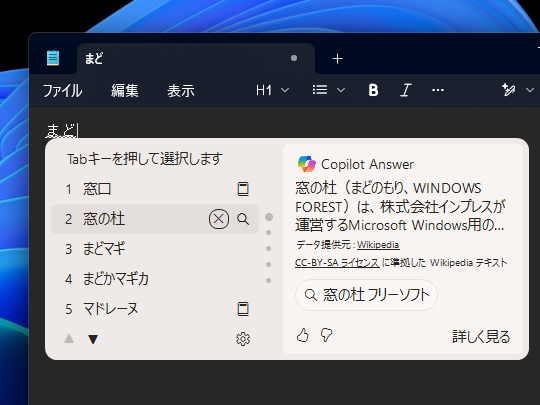Open the Wikipedia source link
The width and height of the screenshot is (540, 405).
pyautogui.click(x=378, y=245)
